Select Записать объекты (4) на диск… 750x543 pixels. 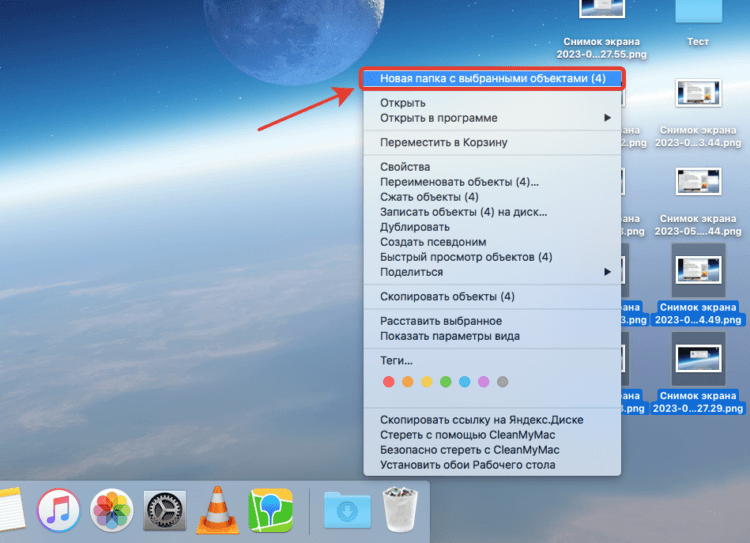pyautogui.click(x=493, y=211)
